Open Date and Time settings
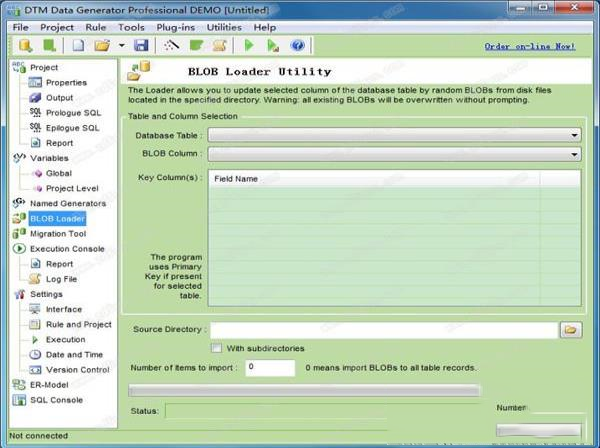This screenshot has width=600, height=448. pos(74,355)
